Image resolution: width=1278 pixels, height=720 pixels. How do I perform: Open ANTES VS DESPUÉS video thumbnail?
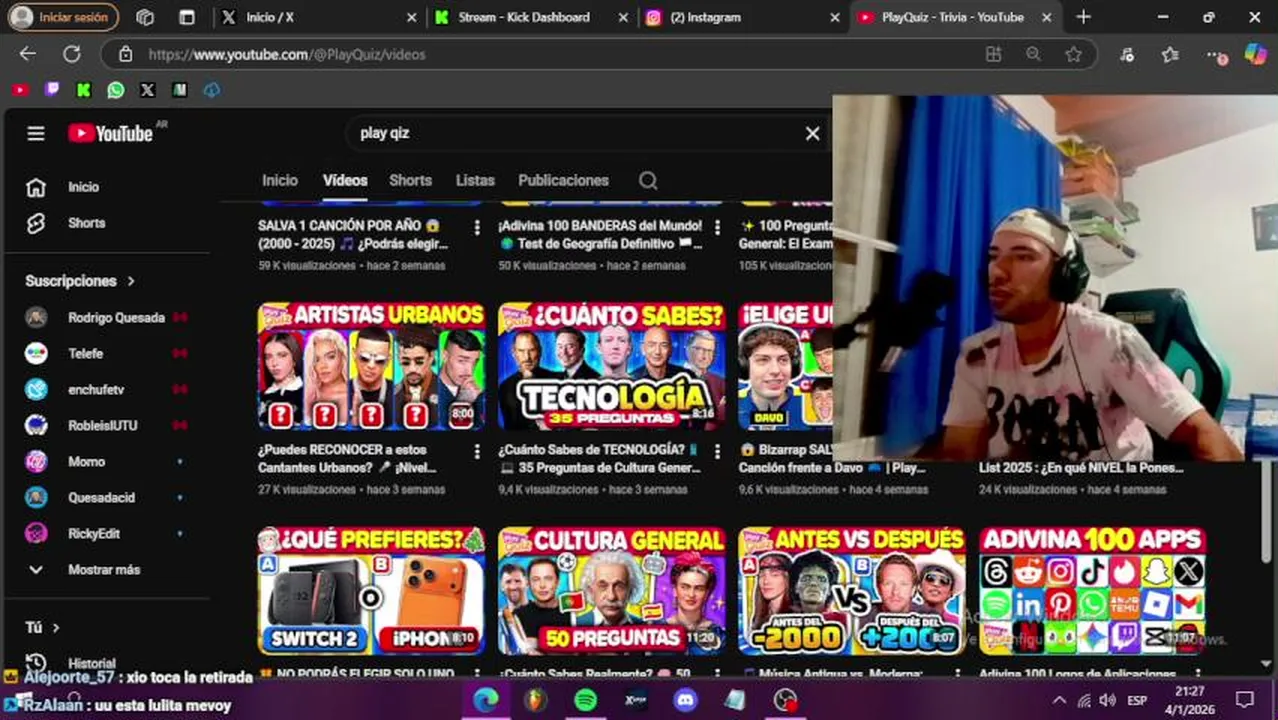[x=852, y=590]
